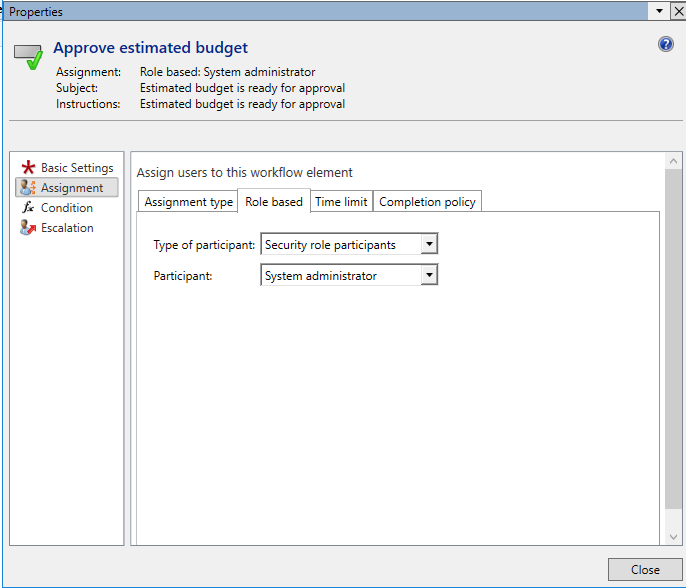Click the Escalation person-arrow icon
This screenshot has width=686, height=588.
click(28, 228)
